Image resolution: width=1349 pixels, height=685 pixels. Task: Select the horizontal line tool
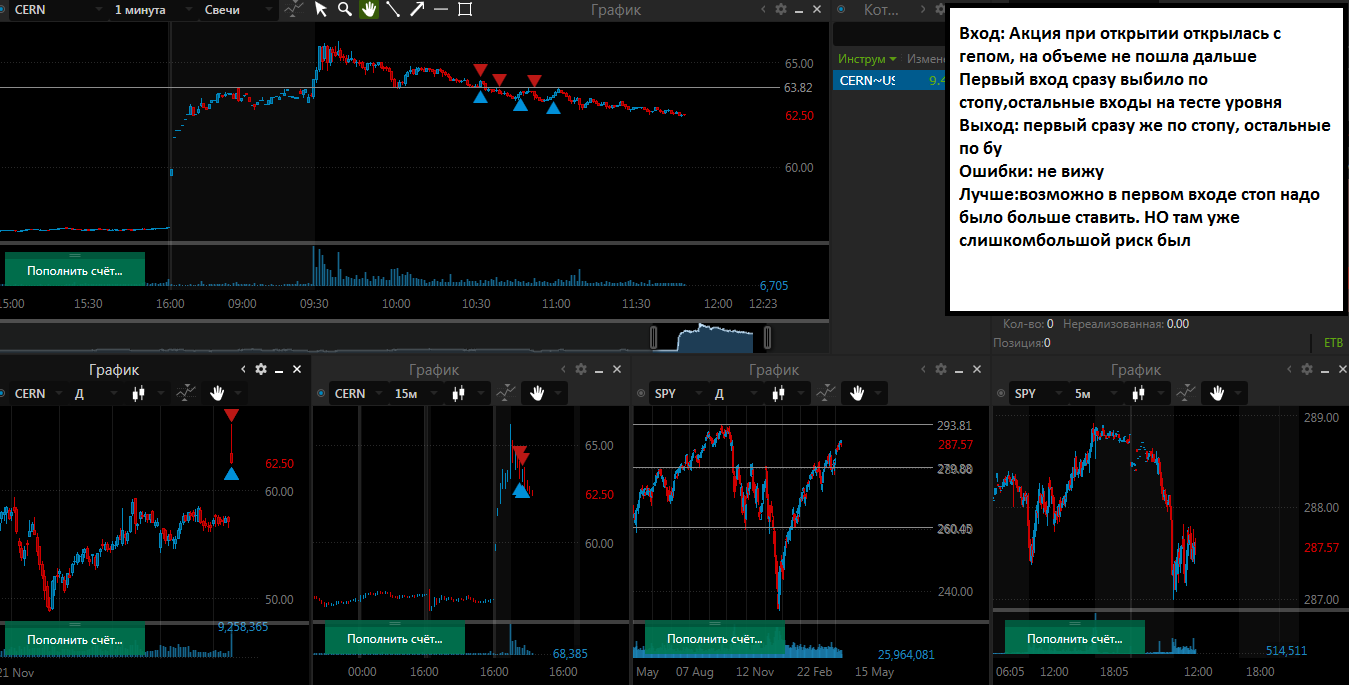[x=441, y=10]
